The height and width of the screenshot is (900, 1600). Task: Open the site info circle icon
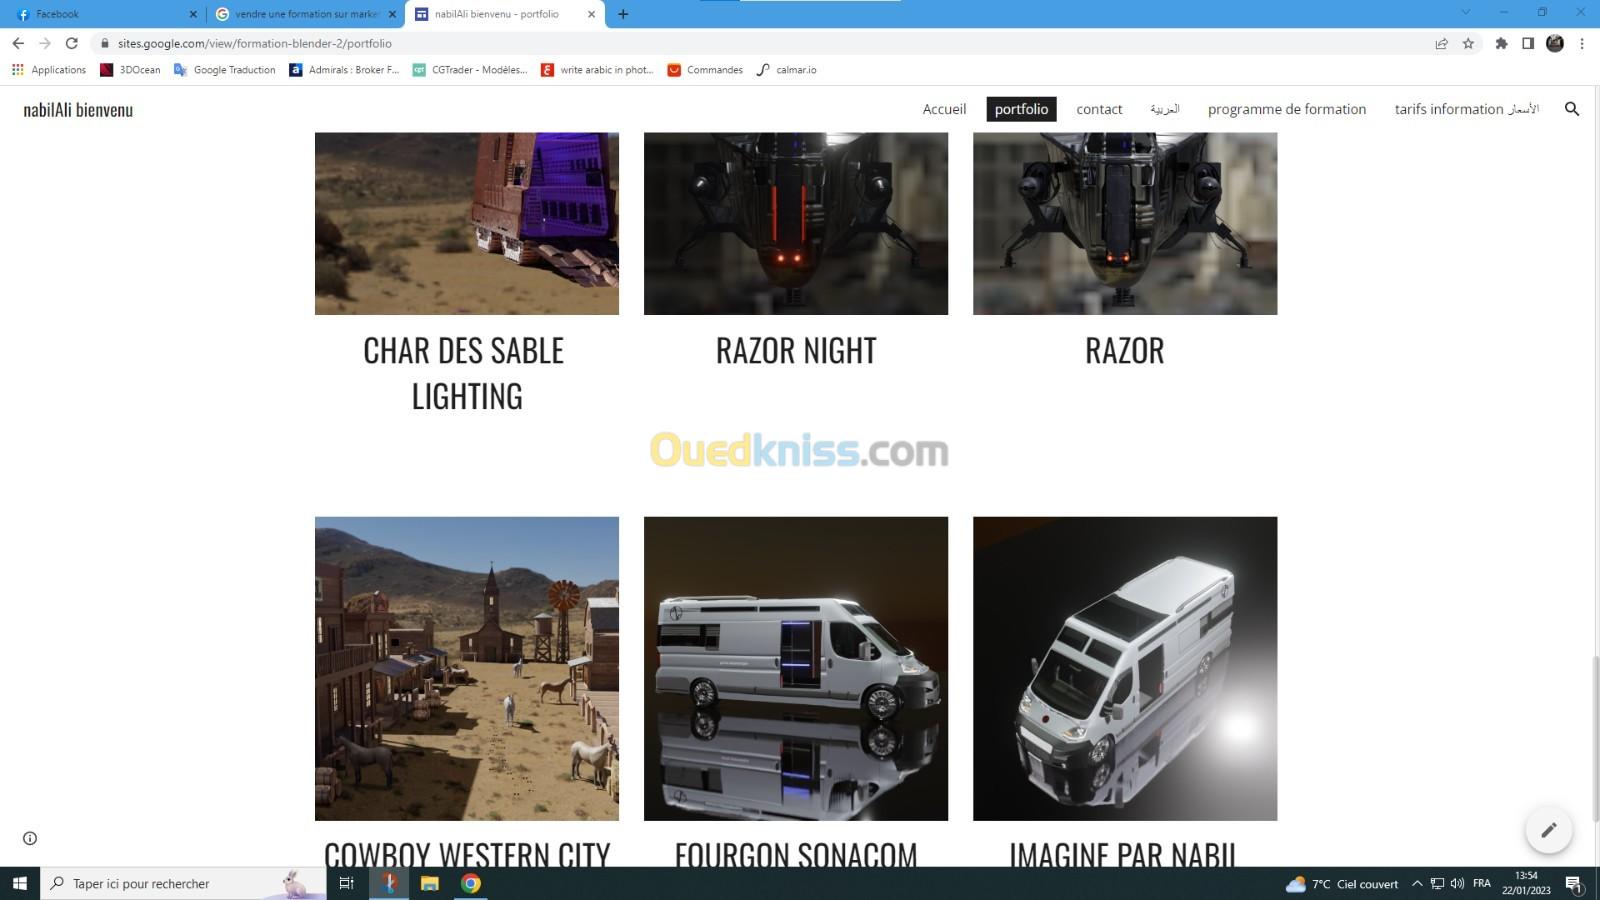30,838
